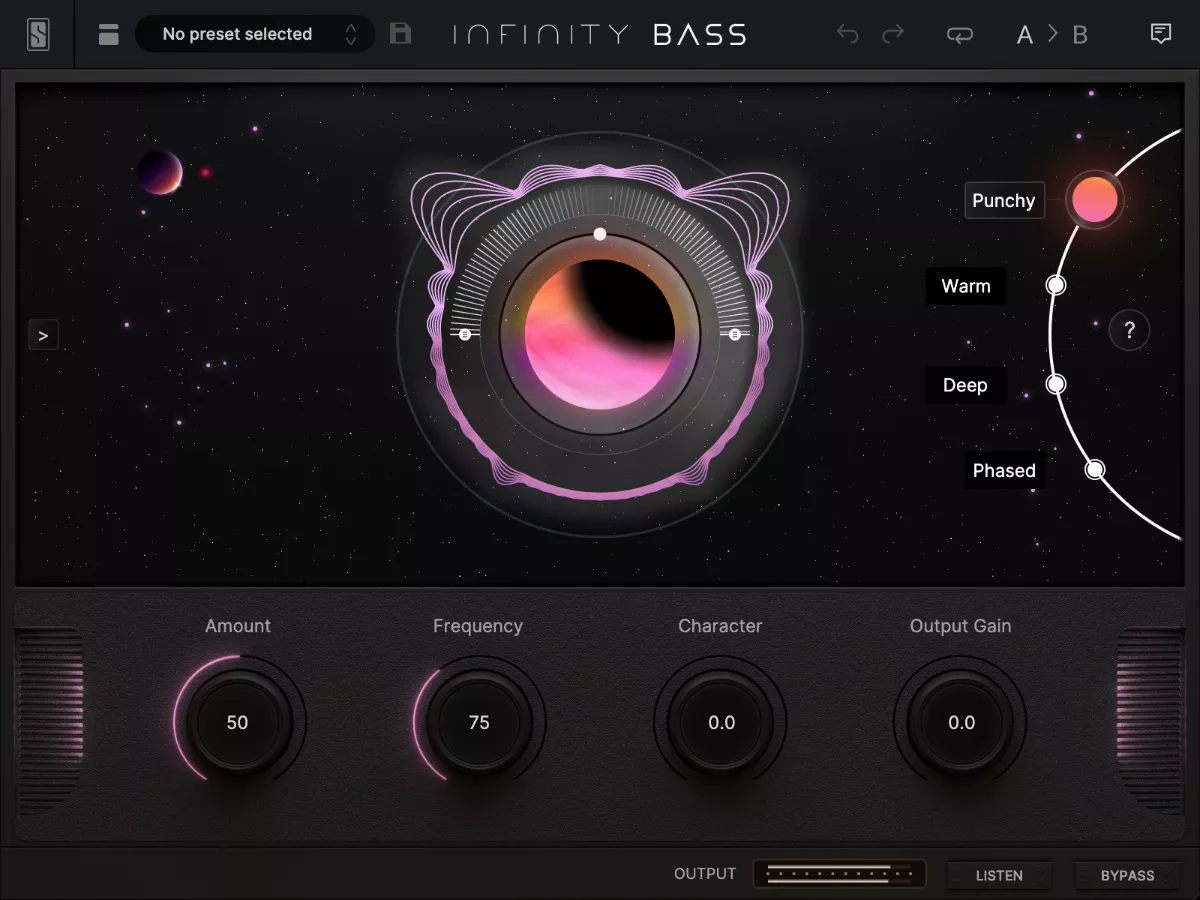Redo the last change
Viewport: 1200px width, 900px height.
click(x=895, y=33)
